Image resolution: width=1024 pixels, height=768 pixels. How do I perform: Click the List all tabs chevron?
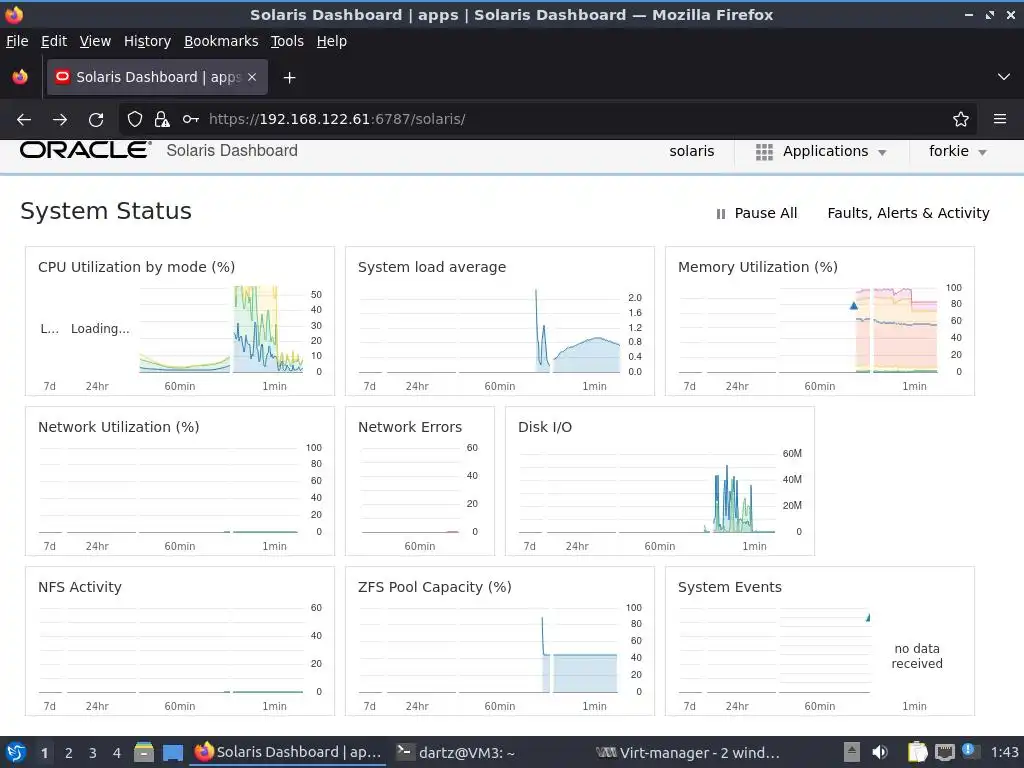click(1004, 77)
